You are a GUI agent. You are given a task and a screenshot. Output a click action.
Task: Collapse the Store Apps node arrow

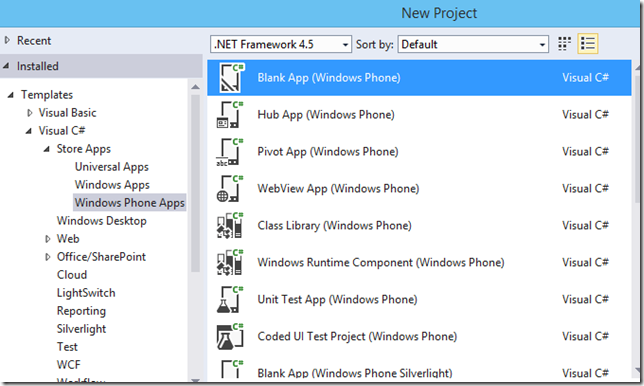(46, 149)
